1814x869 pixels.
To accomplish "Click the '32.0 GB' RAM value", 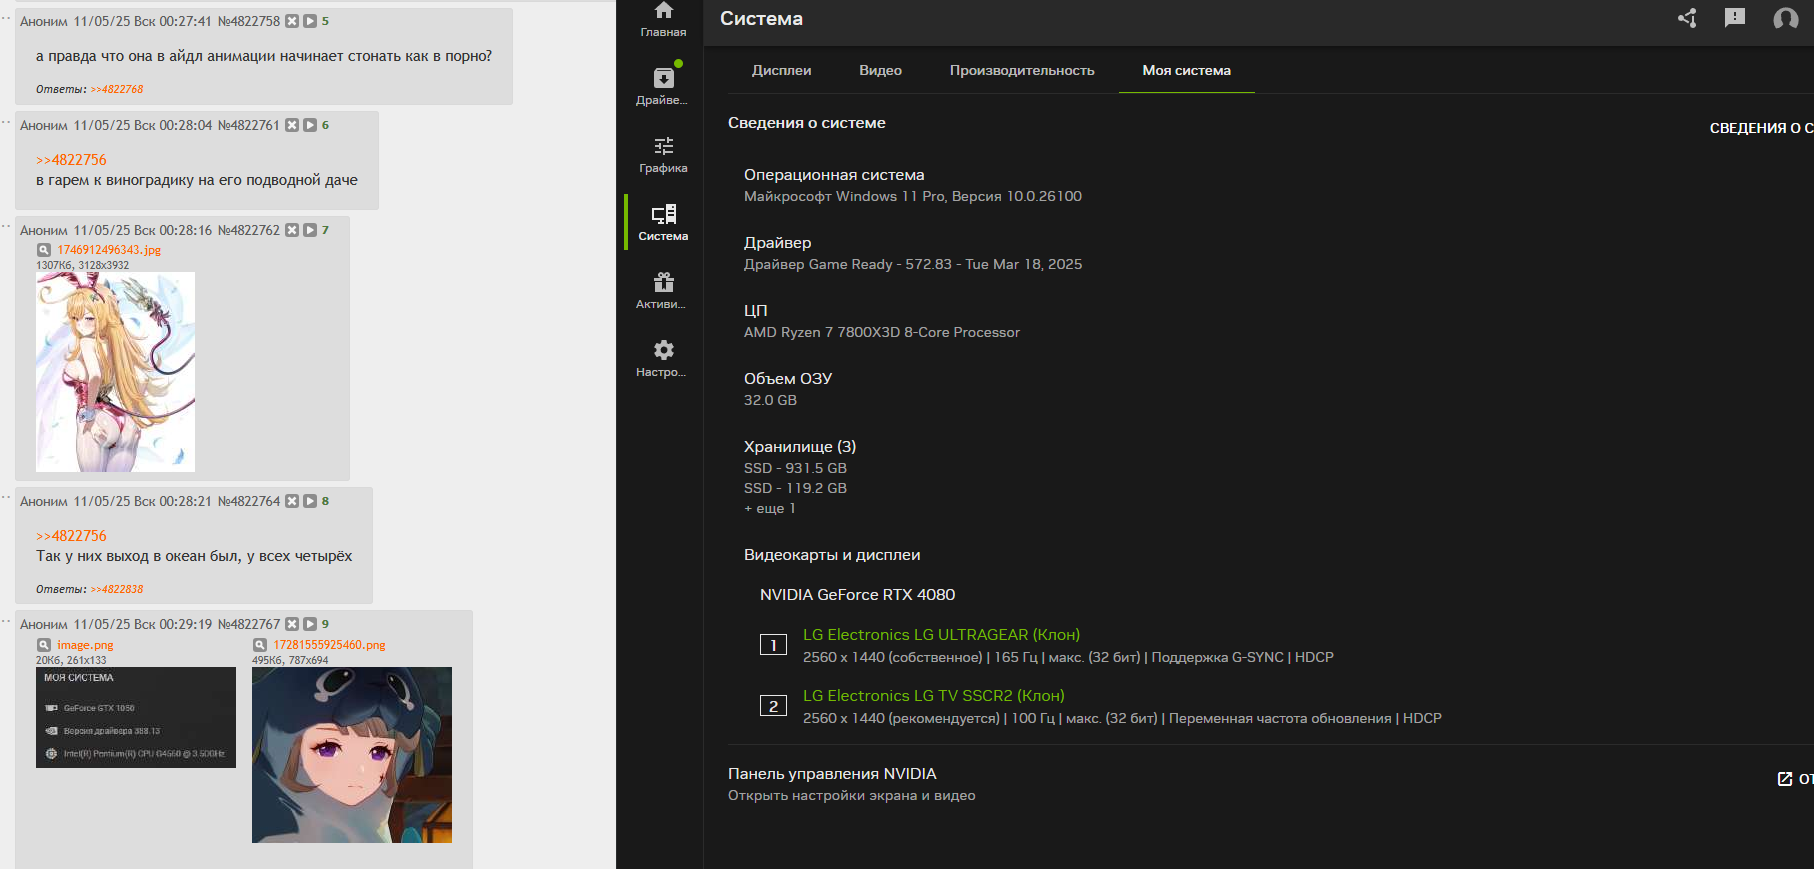I will click(x=770, y=400).
